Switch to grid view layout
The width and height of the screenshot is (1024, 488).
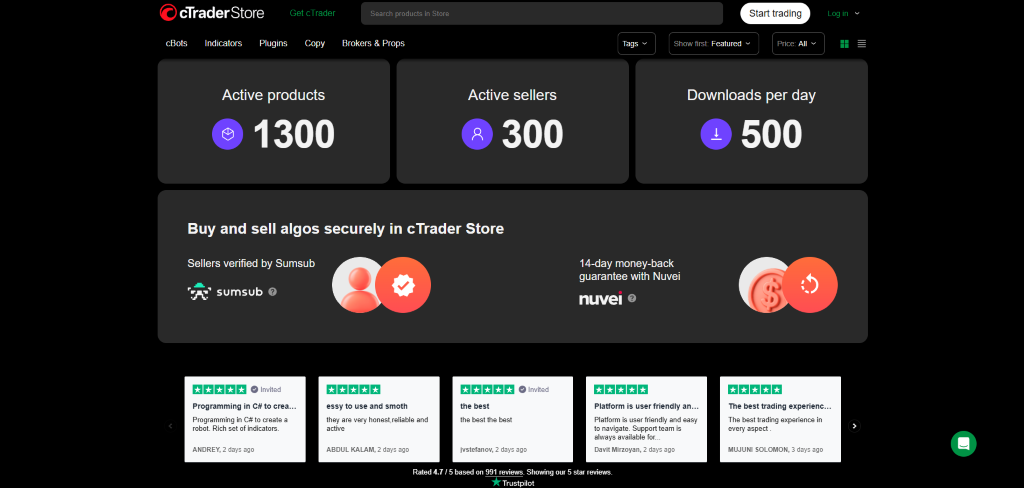click(844, 44)
